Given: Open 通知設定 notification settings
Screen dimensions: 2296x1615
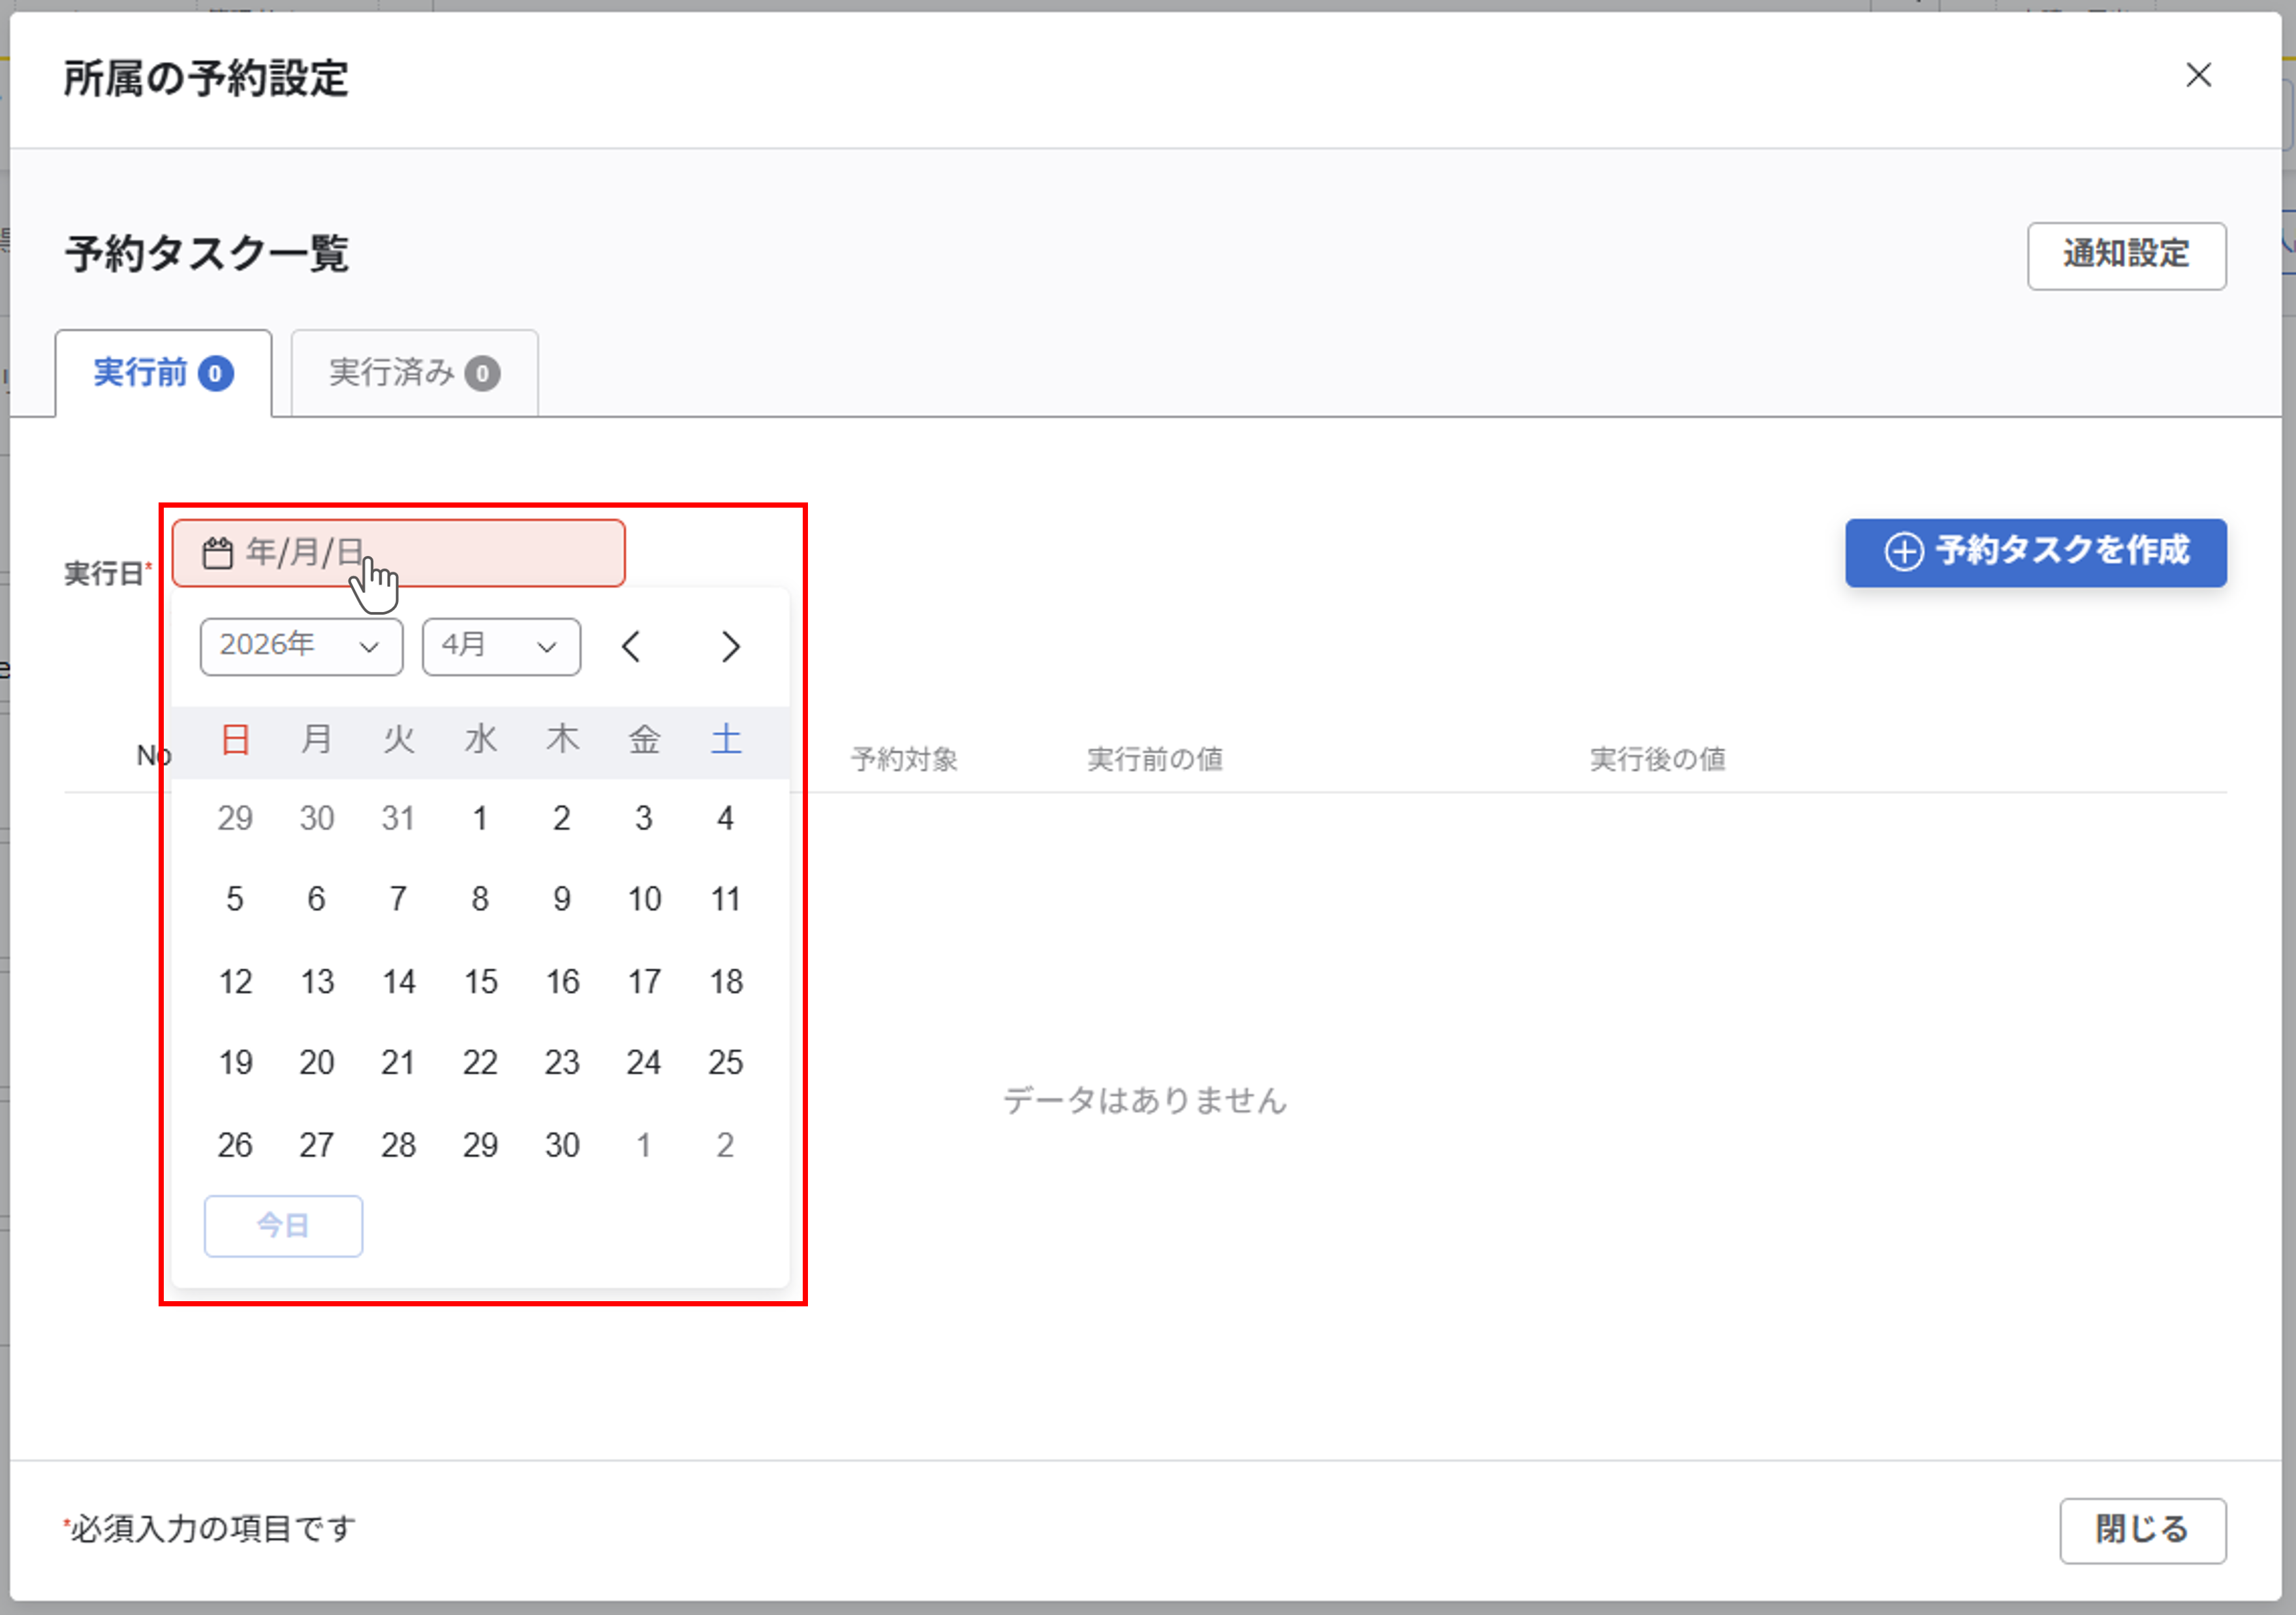Looking at the screenshot, I should 2125,256.
